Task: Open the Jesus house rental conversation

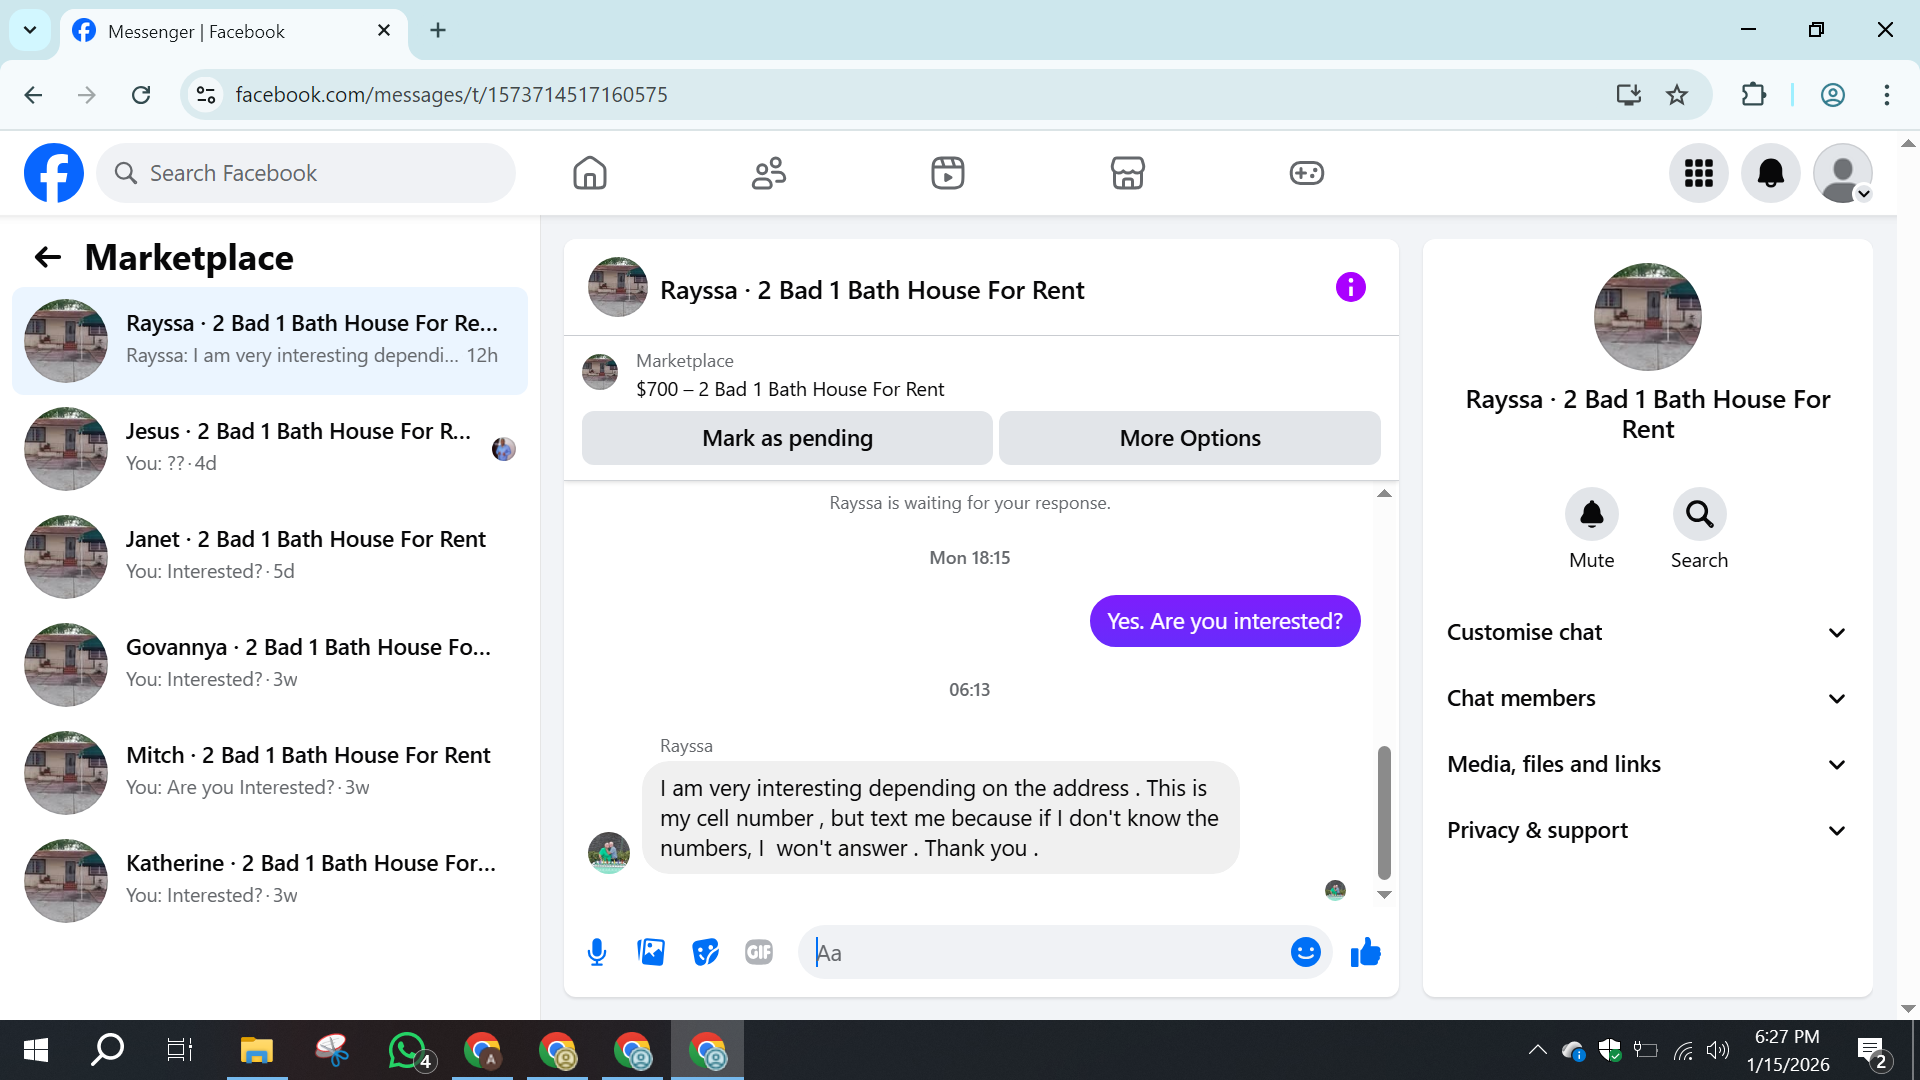Action: pos(270,448)
